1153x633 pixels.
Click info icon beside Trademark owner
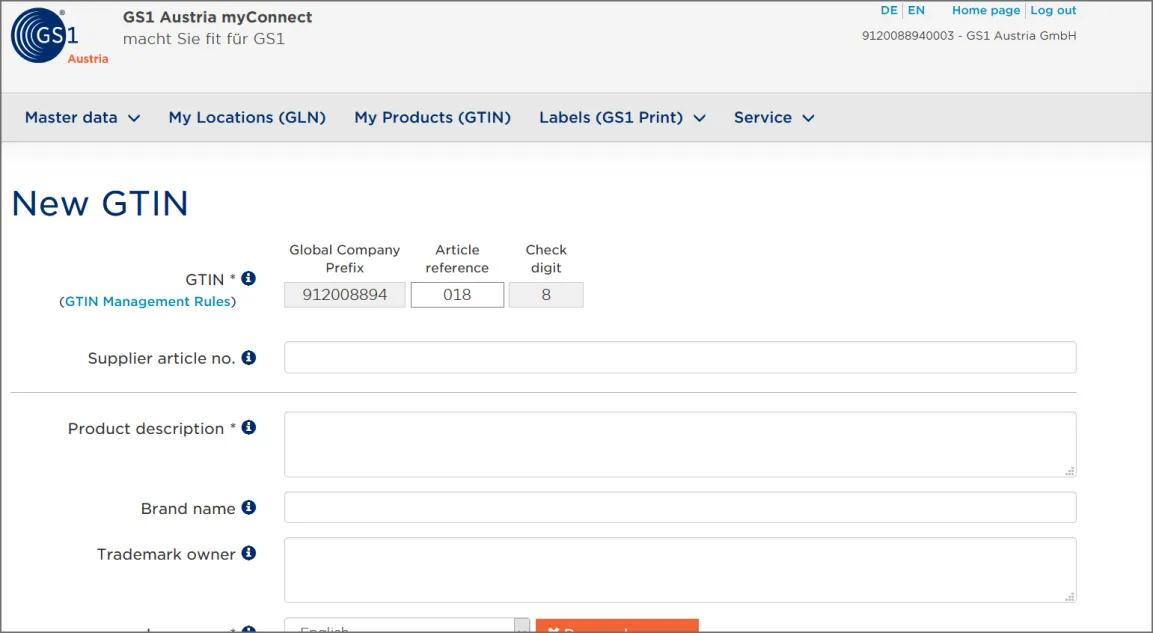pyautogui.click(x=249, y=554)
